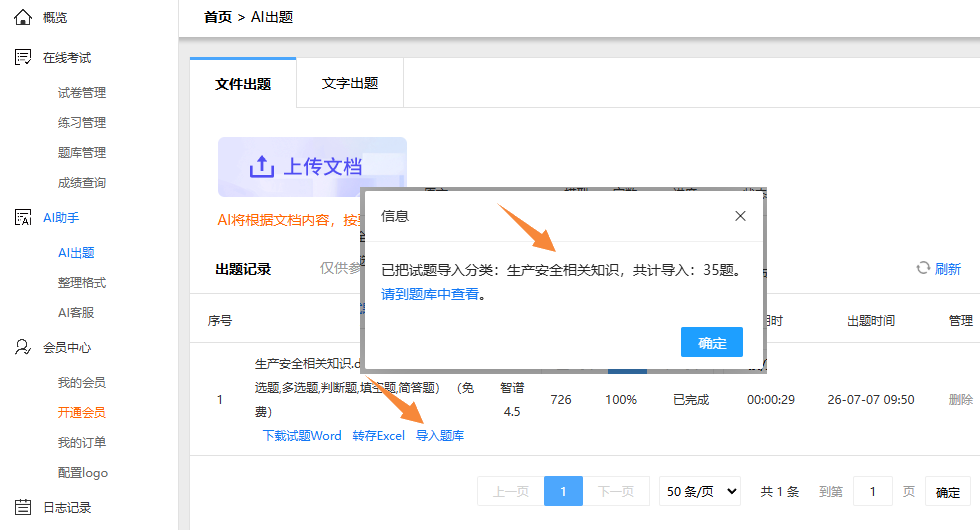Click the 726 word count cell
Viewport: 980px width, 530px height.
click(x=561, y=399)
